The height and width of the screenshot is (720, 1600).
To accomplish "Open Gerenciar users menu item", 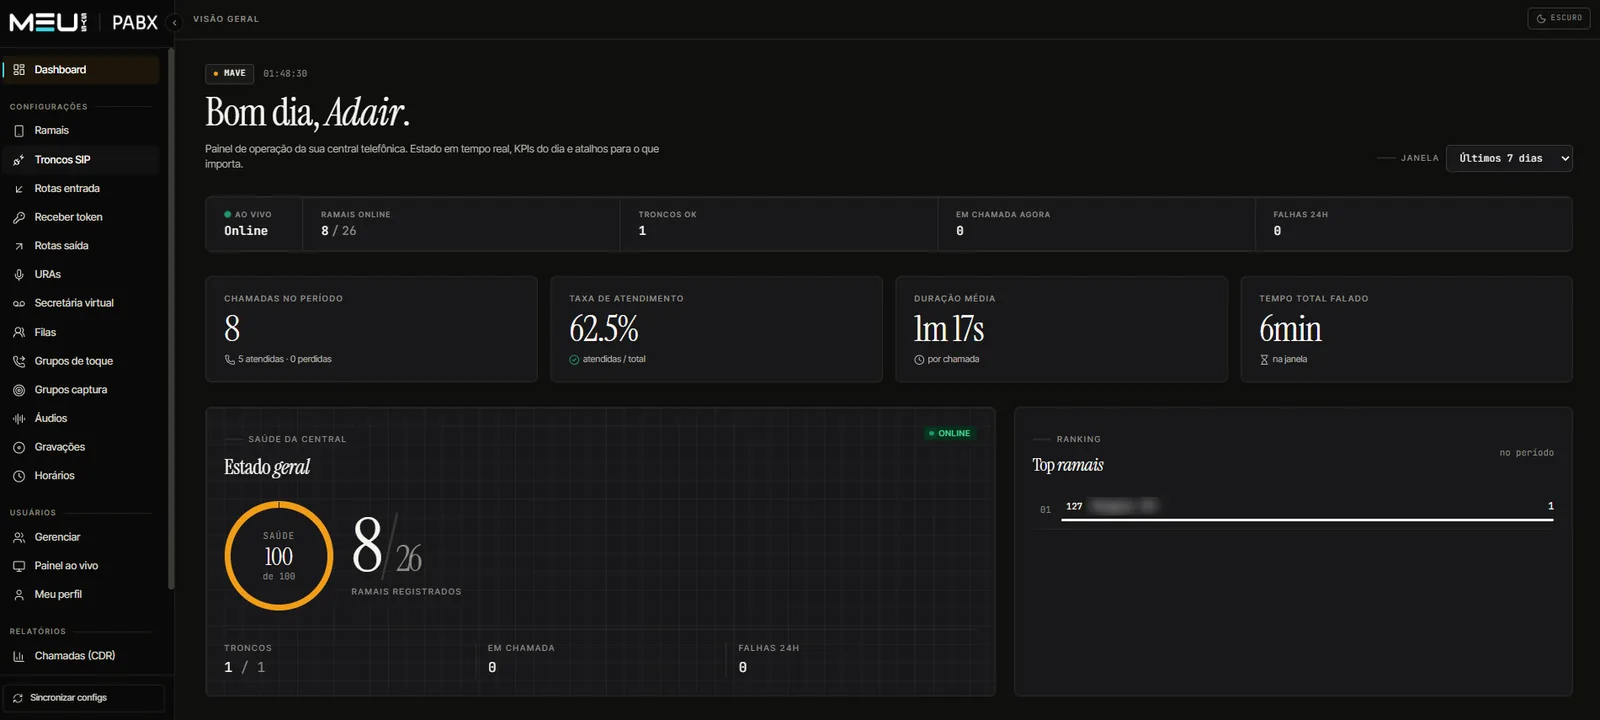I will pyautogui.click(x=82, y=537).
